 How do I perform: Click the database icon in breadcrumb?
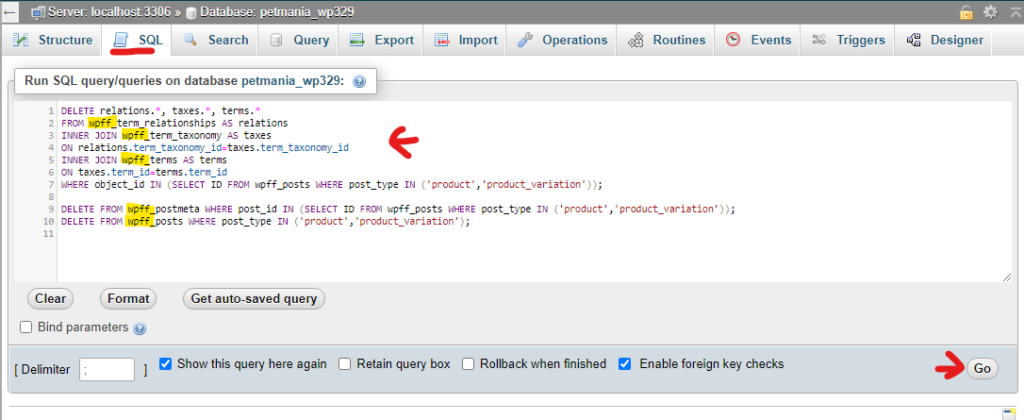(x=191, y=12)
